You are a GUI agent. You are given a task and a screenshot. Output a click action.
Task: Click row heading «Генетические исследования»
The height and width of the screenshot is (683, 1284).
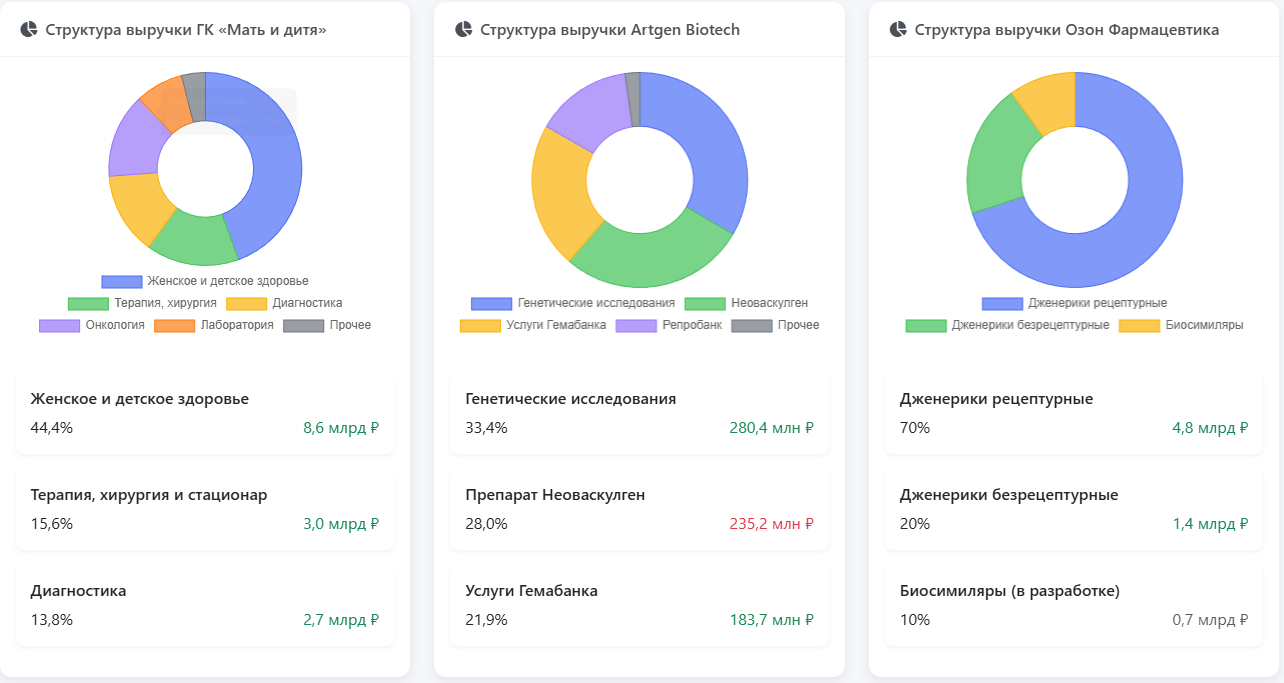point(571,399)
